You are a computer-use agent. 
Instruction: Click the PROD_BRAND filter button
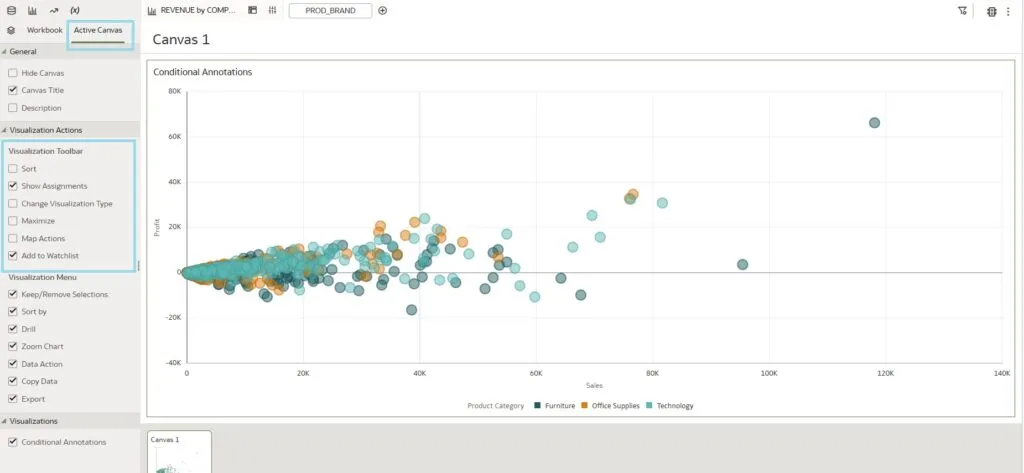click(329, 10)
